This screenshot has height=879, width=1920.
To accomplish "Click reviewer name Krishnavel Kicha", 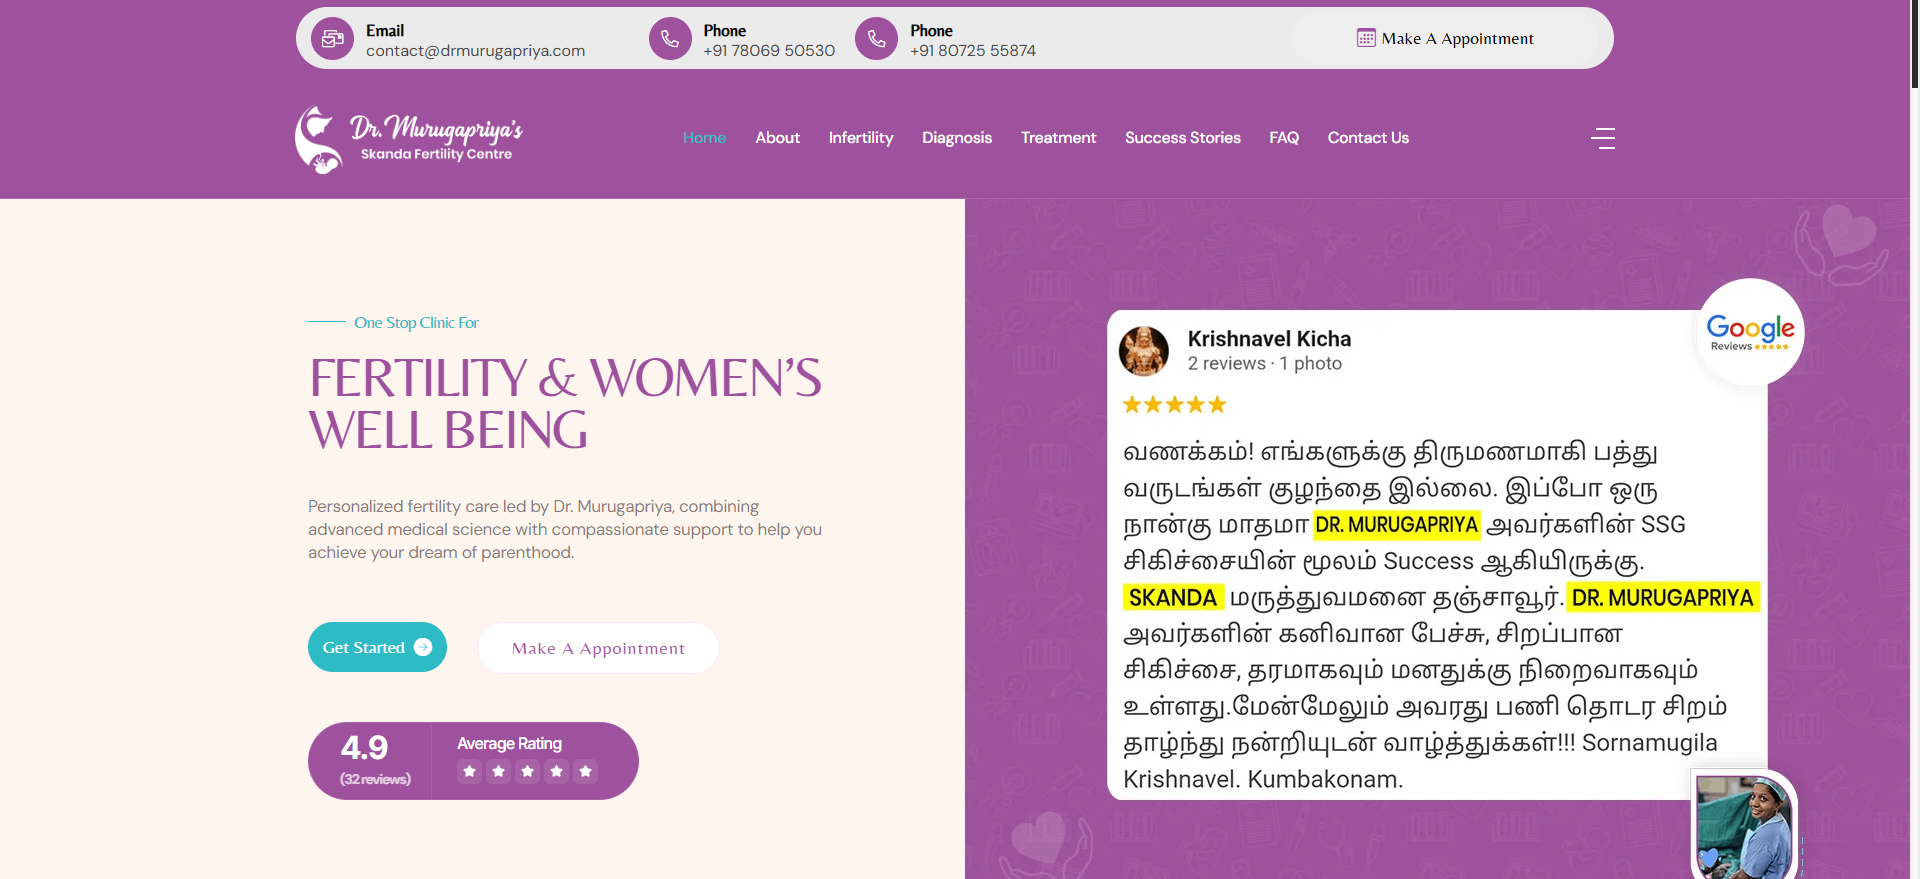I will pyautogui.click(x=1269, y=339).
